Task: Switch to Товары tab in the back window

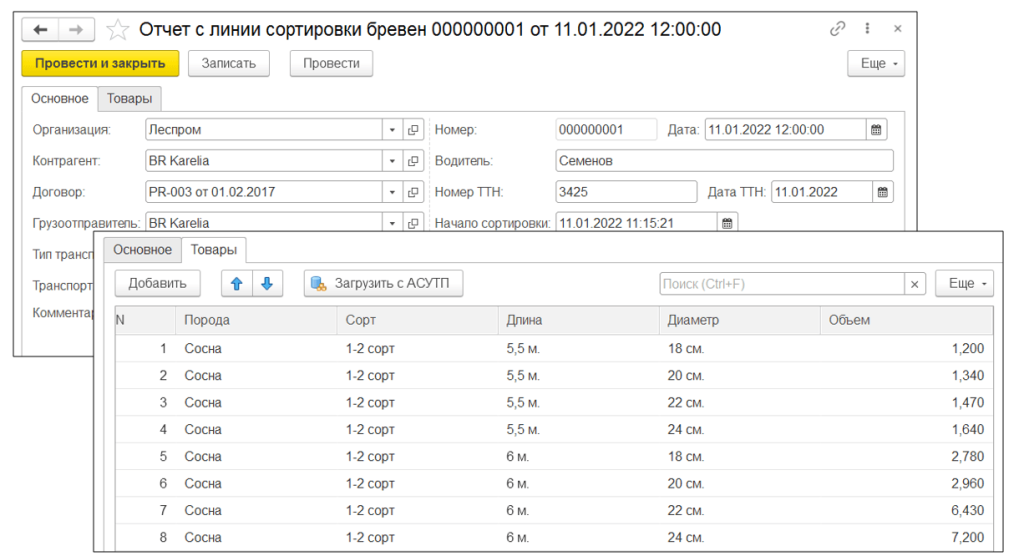Action: tap(130, 98)
